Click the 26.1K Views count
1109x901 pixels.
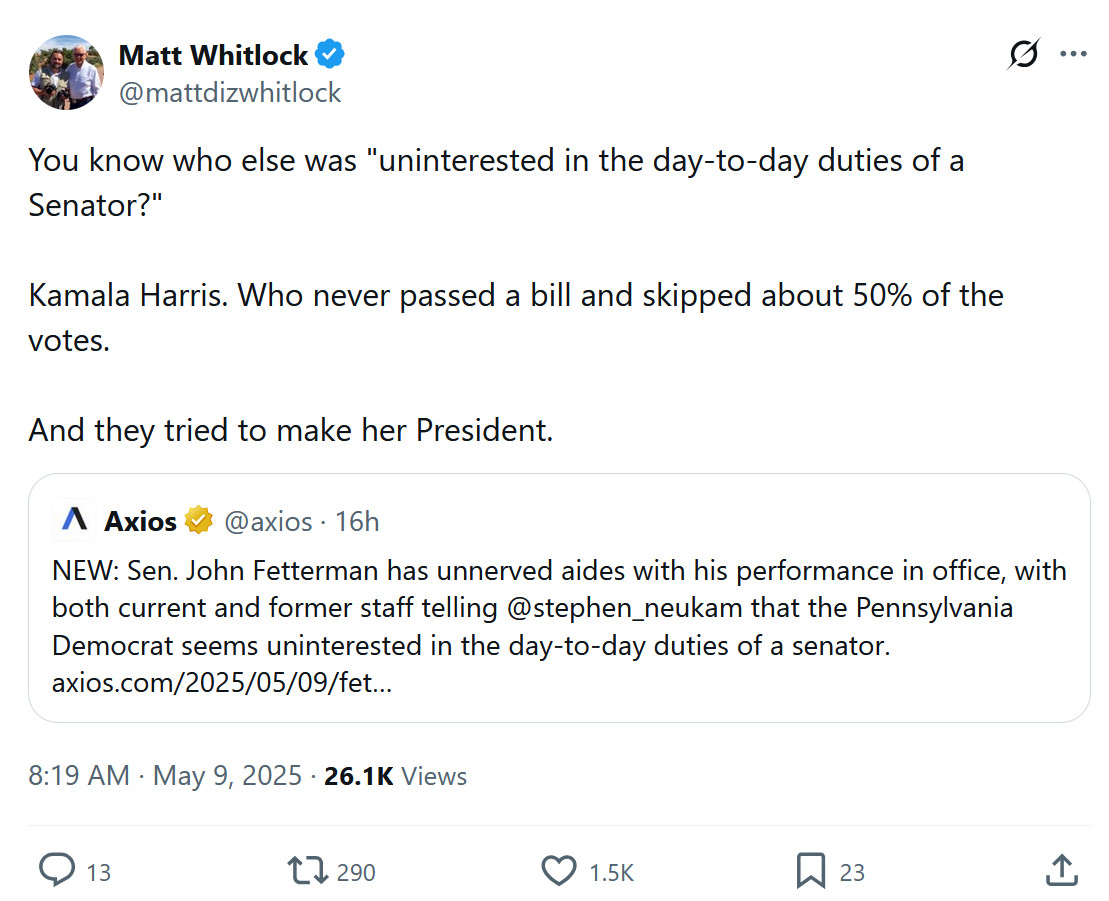point(395,775)
